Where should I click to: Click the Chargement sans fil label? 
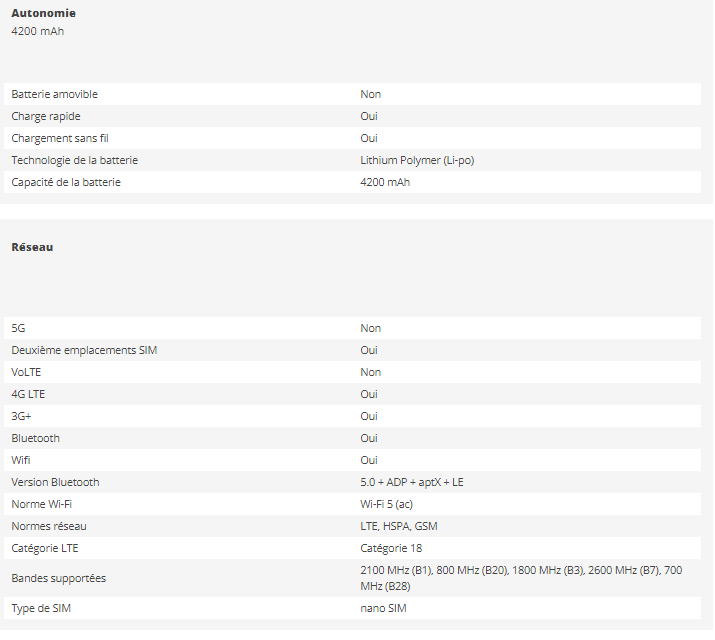click(x=61, y=138)
